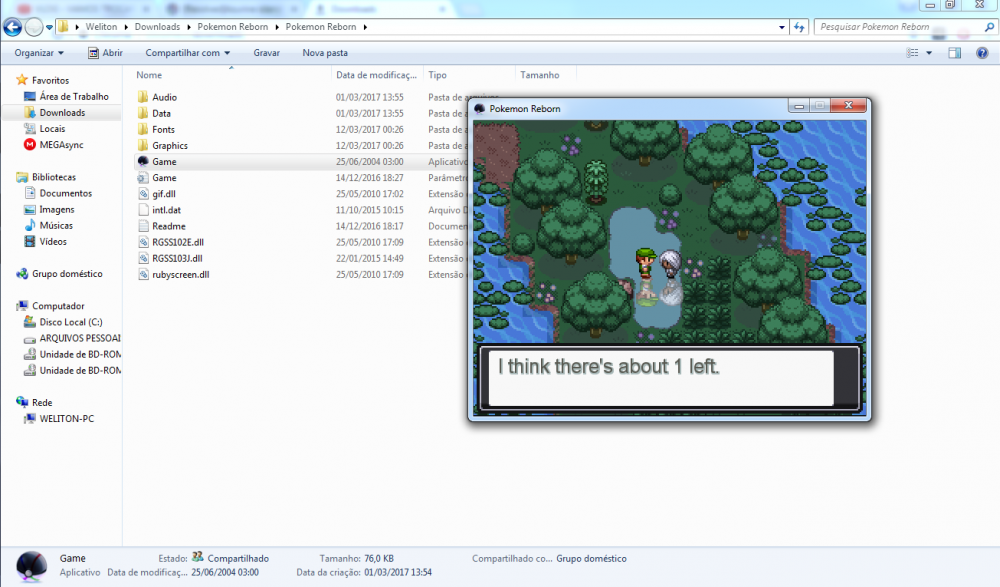Click the Gravar toolbar button
Image resolution: width=1000 pixels, height=587 pixels.
266,53
